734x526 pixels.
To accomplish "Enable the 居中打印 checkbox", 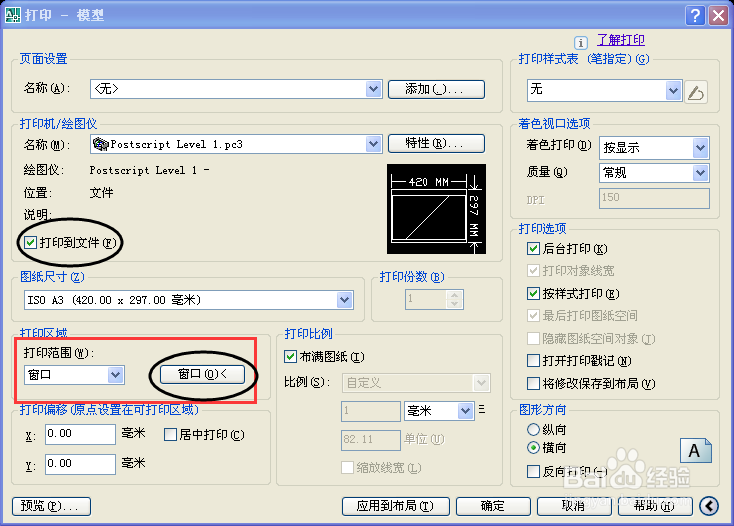I will (170, 435).
